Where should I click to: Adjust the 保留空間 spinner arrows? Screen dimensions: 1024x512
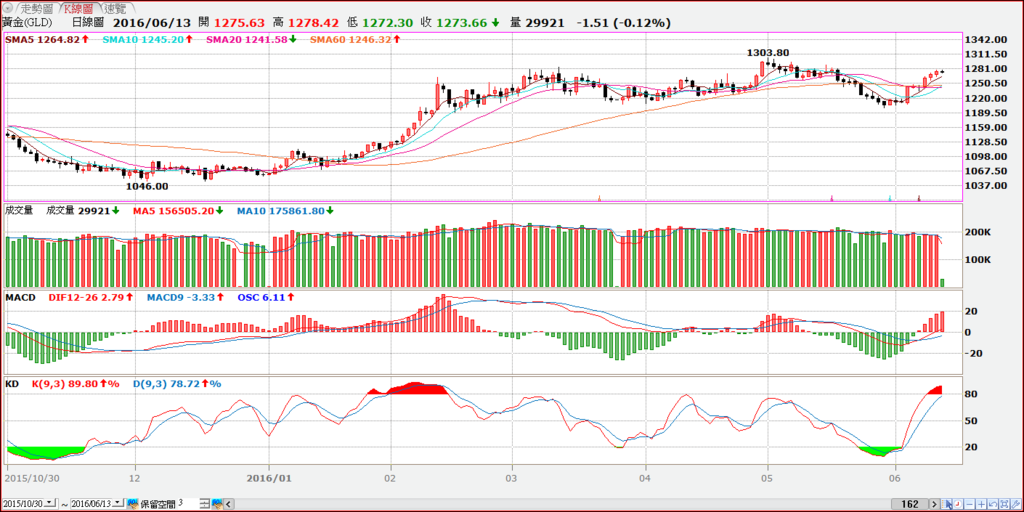tap(204, 504)
